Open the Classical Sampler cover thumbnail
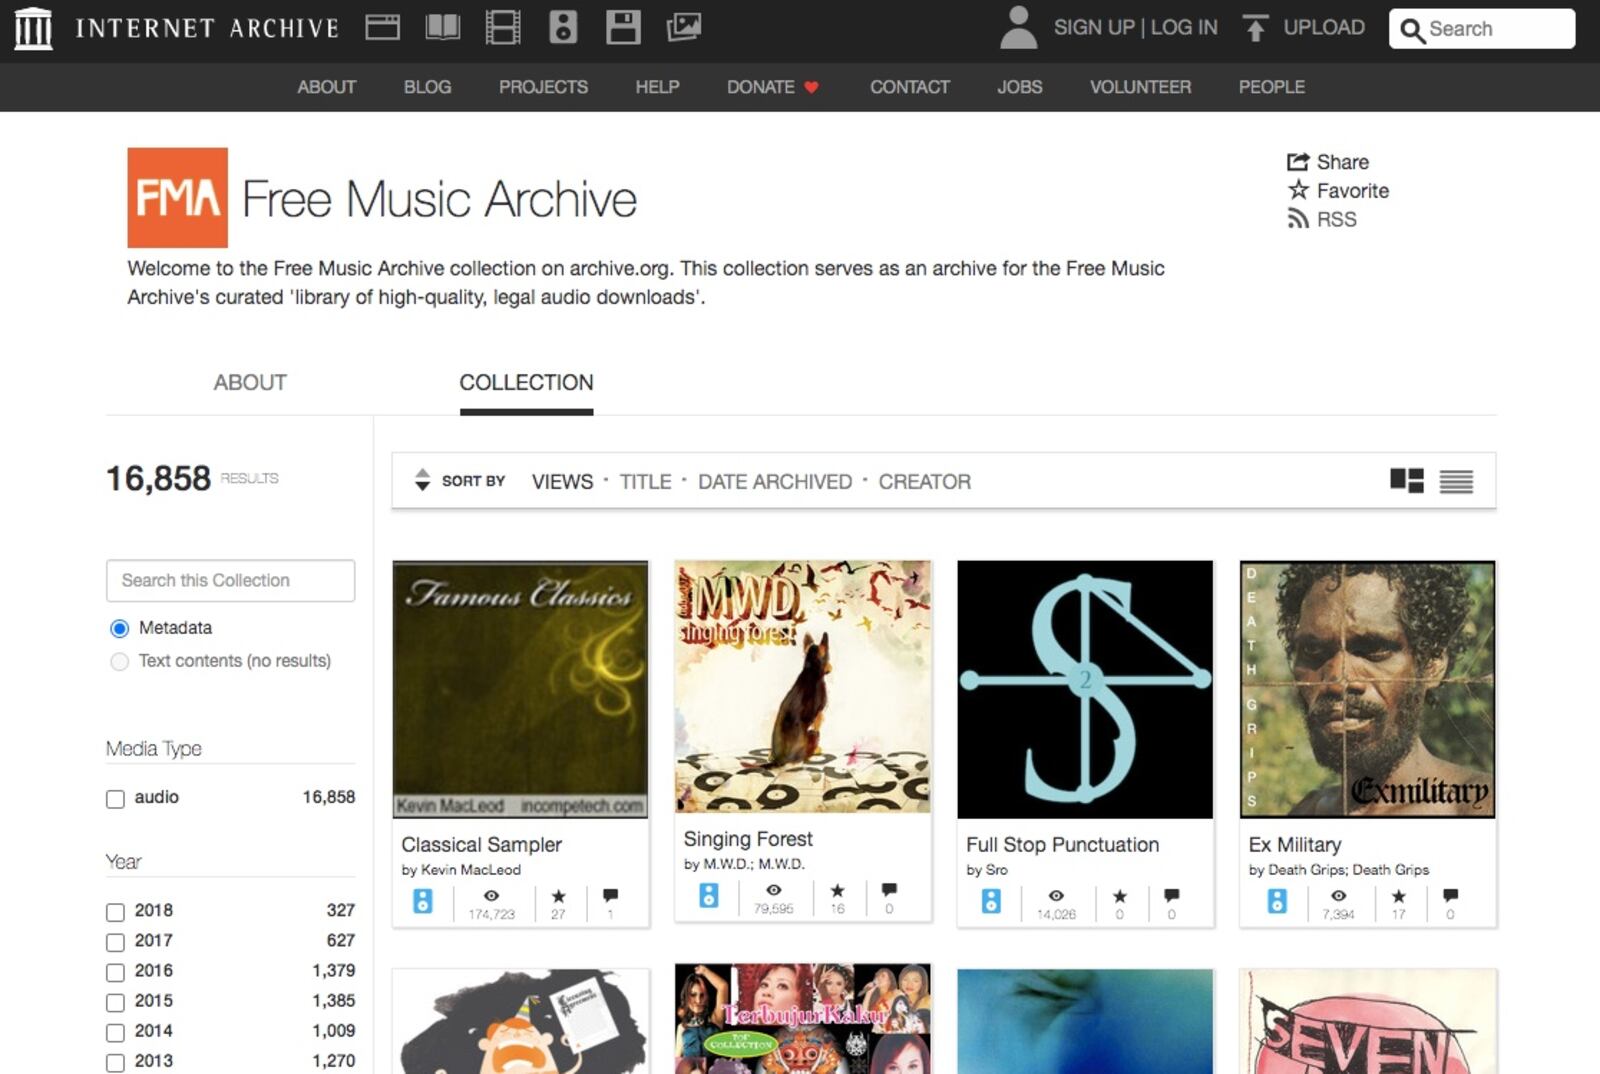 520,689
